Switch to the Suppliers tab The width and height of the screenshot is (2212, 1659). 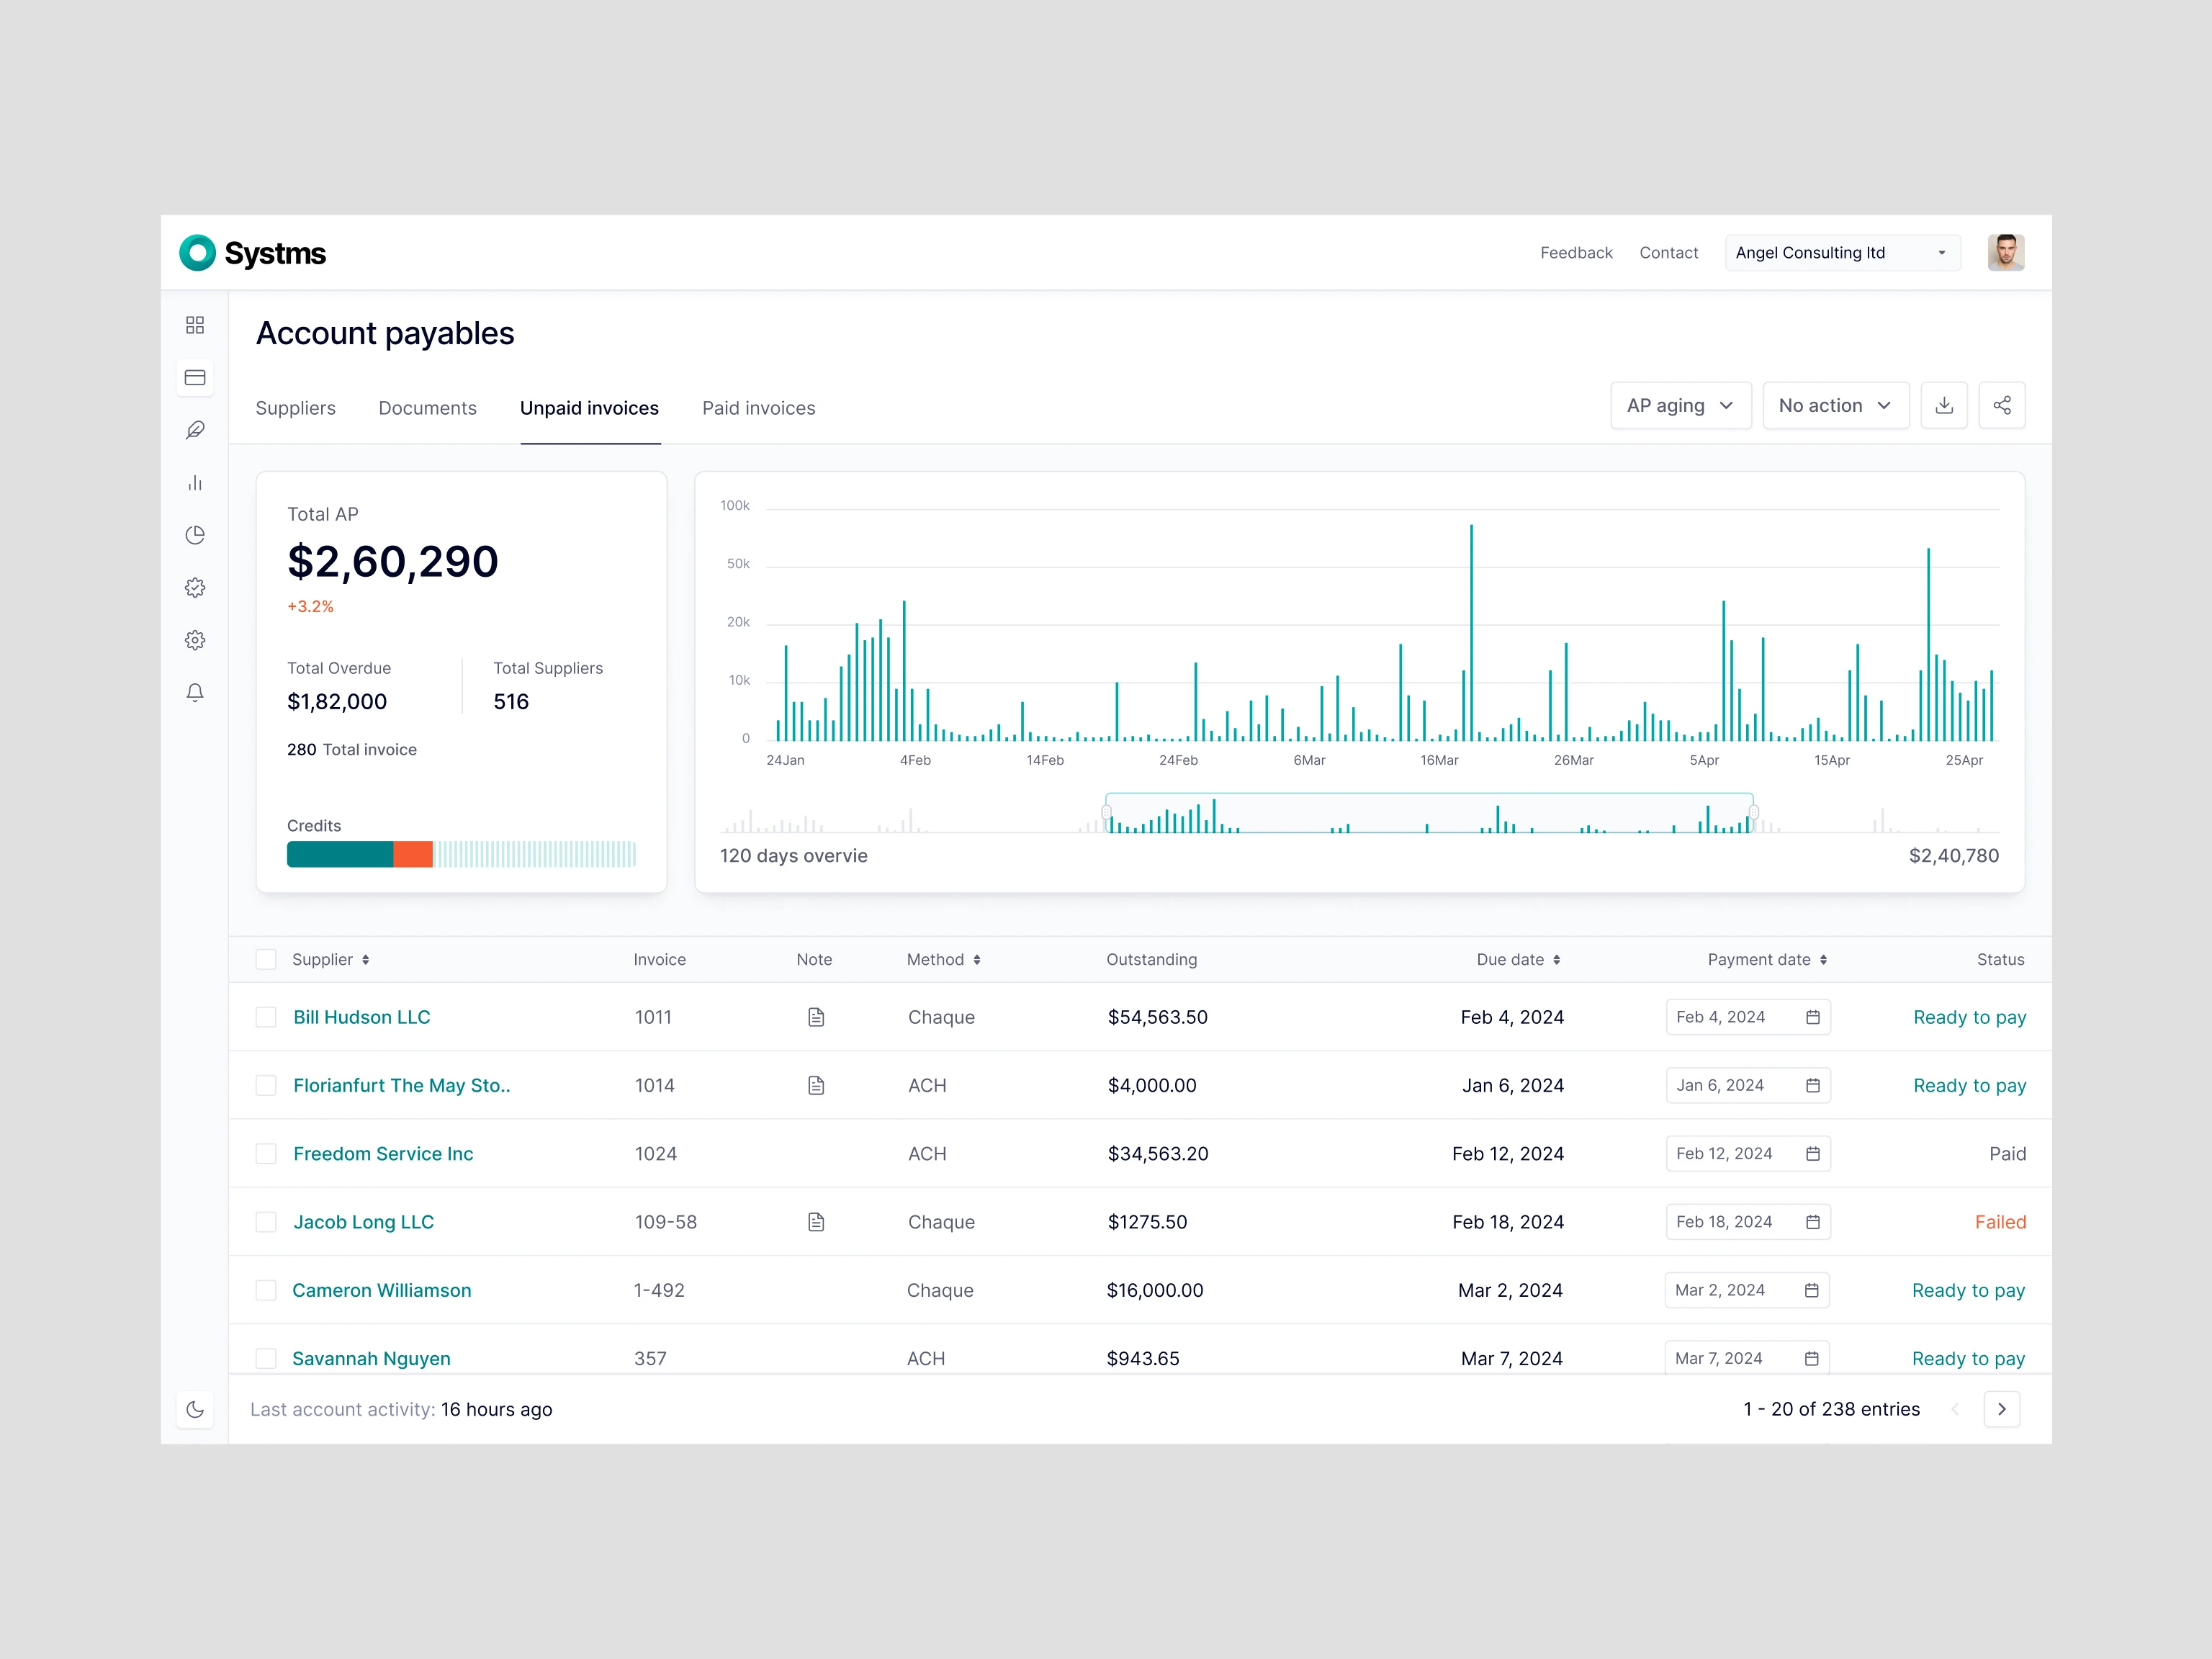click(x=295, y=408)
